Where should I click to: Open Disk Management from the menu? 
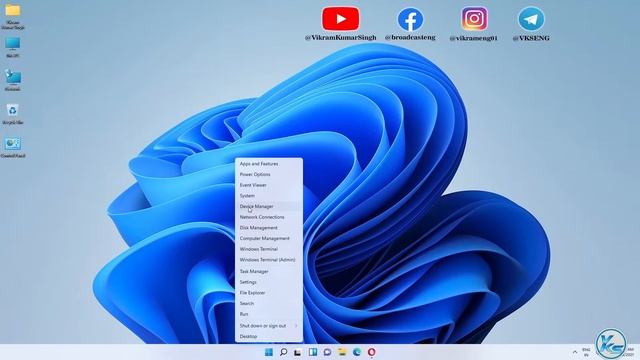(269, 227)
